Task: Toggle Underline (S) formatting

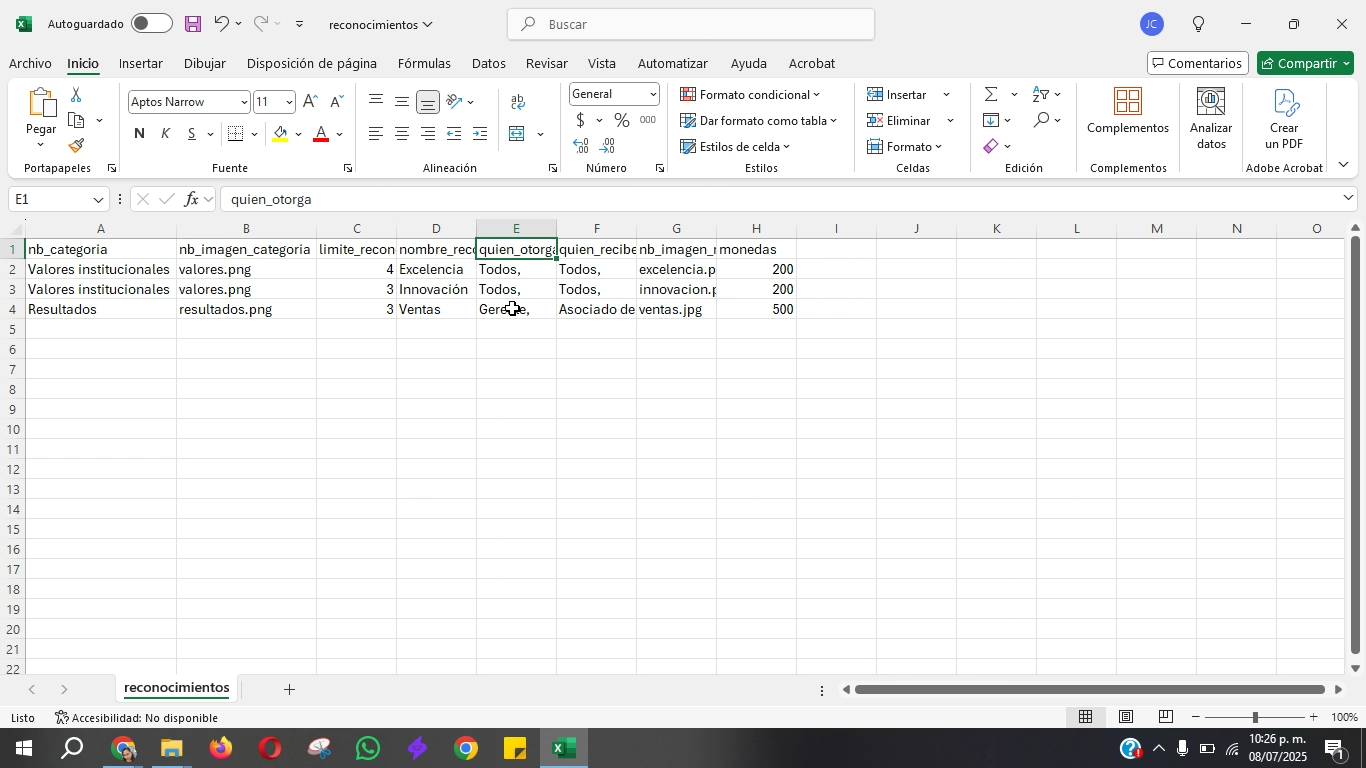Action: (x=191, y=134)
